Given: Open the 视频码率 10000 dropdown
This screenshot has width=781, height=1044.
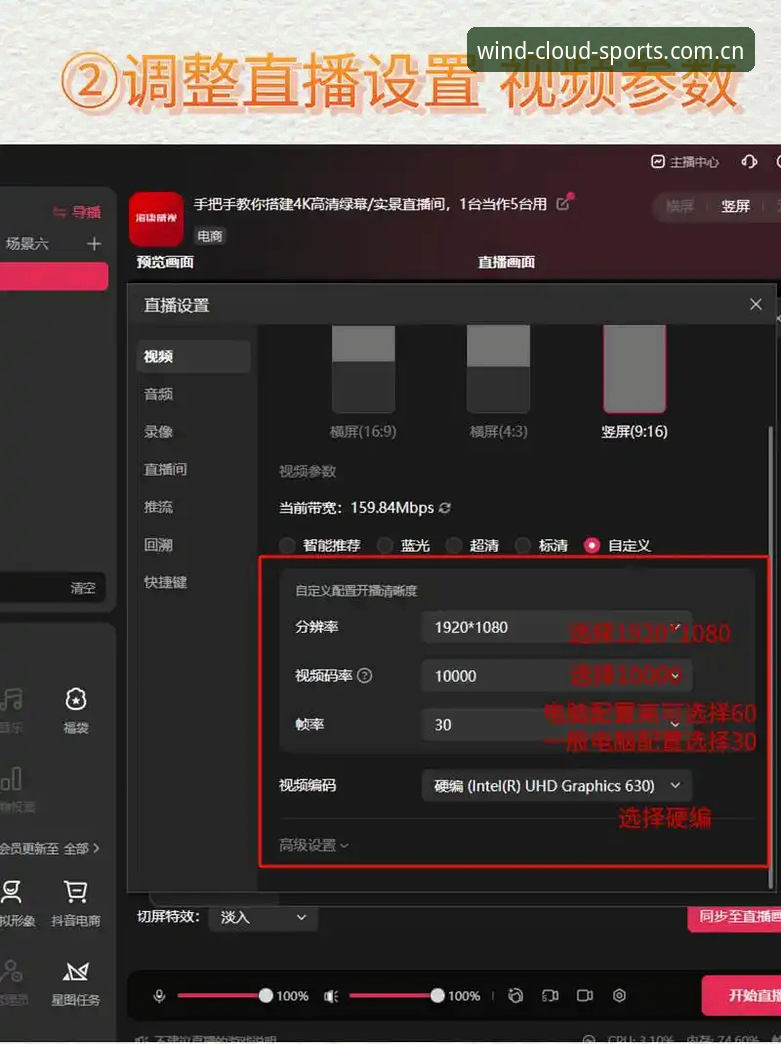Looking at the screenshot, I should [557, 676].
